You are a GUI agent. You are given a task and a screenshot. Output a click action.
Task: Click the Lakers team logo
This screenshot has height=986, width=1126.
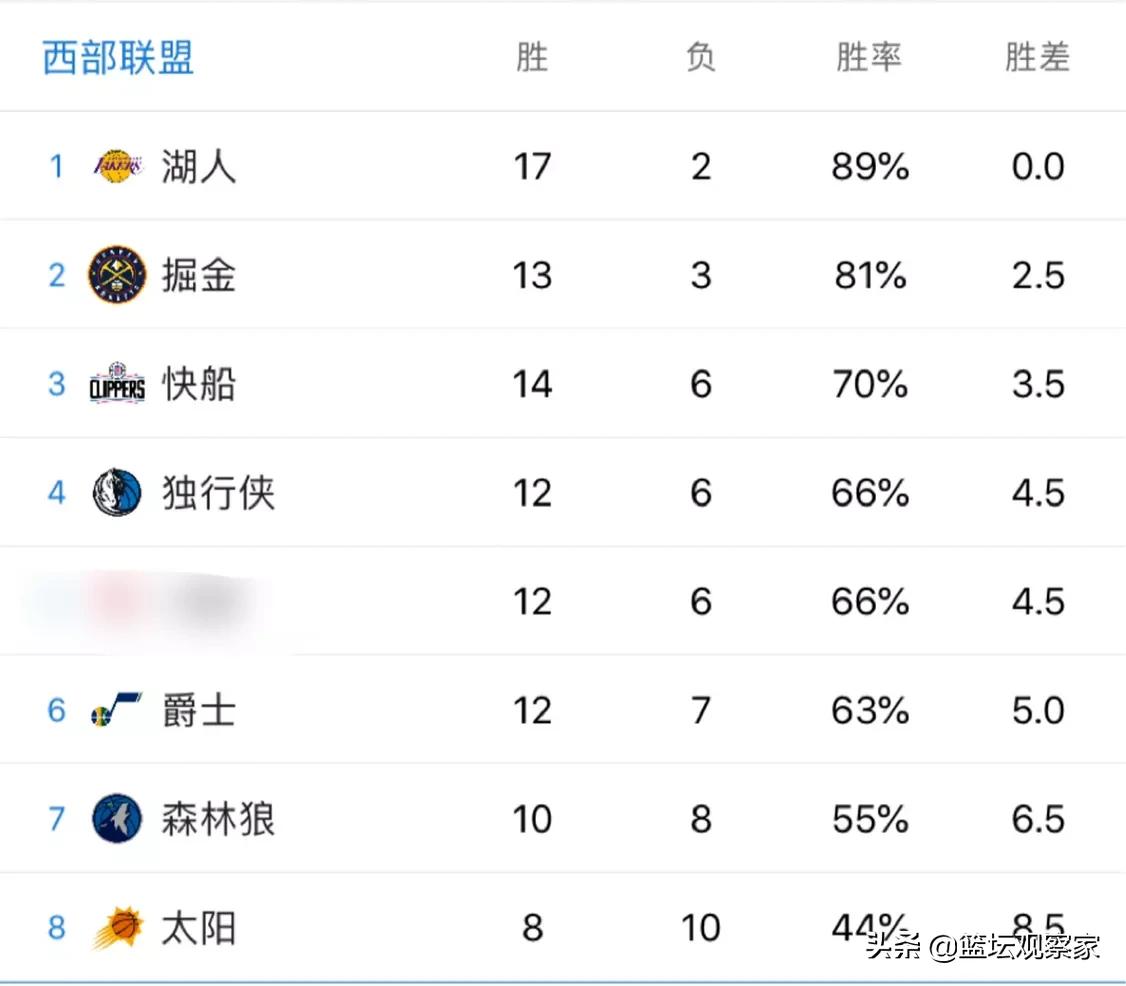pos(118,166)
